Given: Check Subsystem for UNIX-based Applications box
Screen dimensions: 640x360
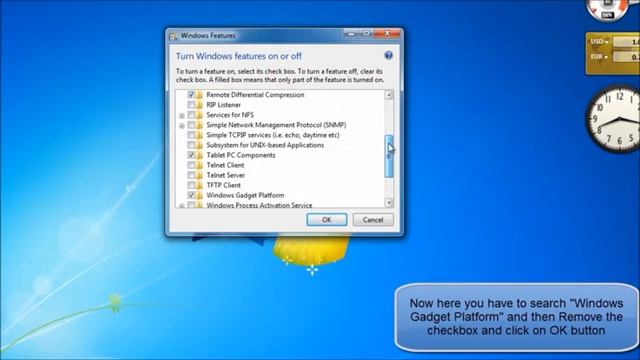Looking at the screenshot, I should [191, 145].
